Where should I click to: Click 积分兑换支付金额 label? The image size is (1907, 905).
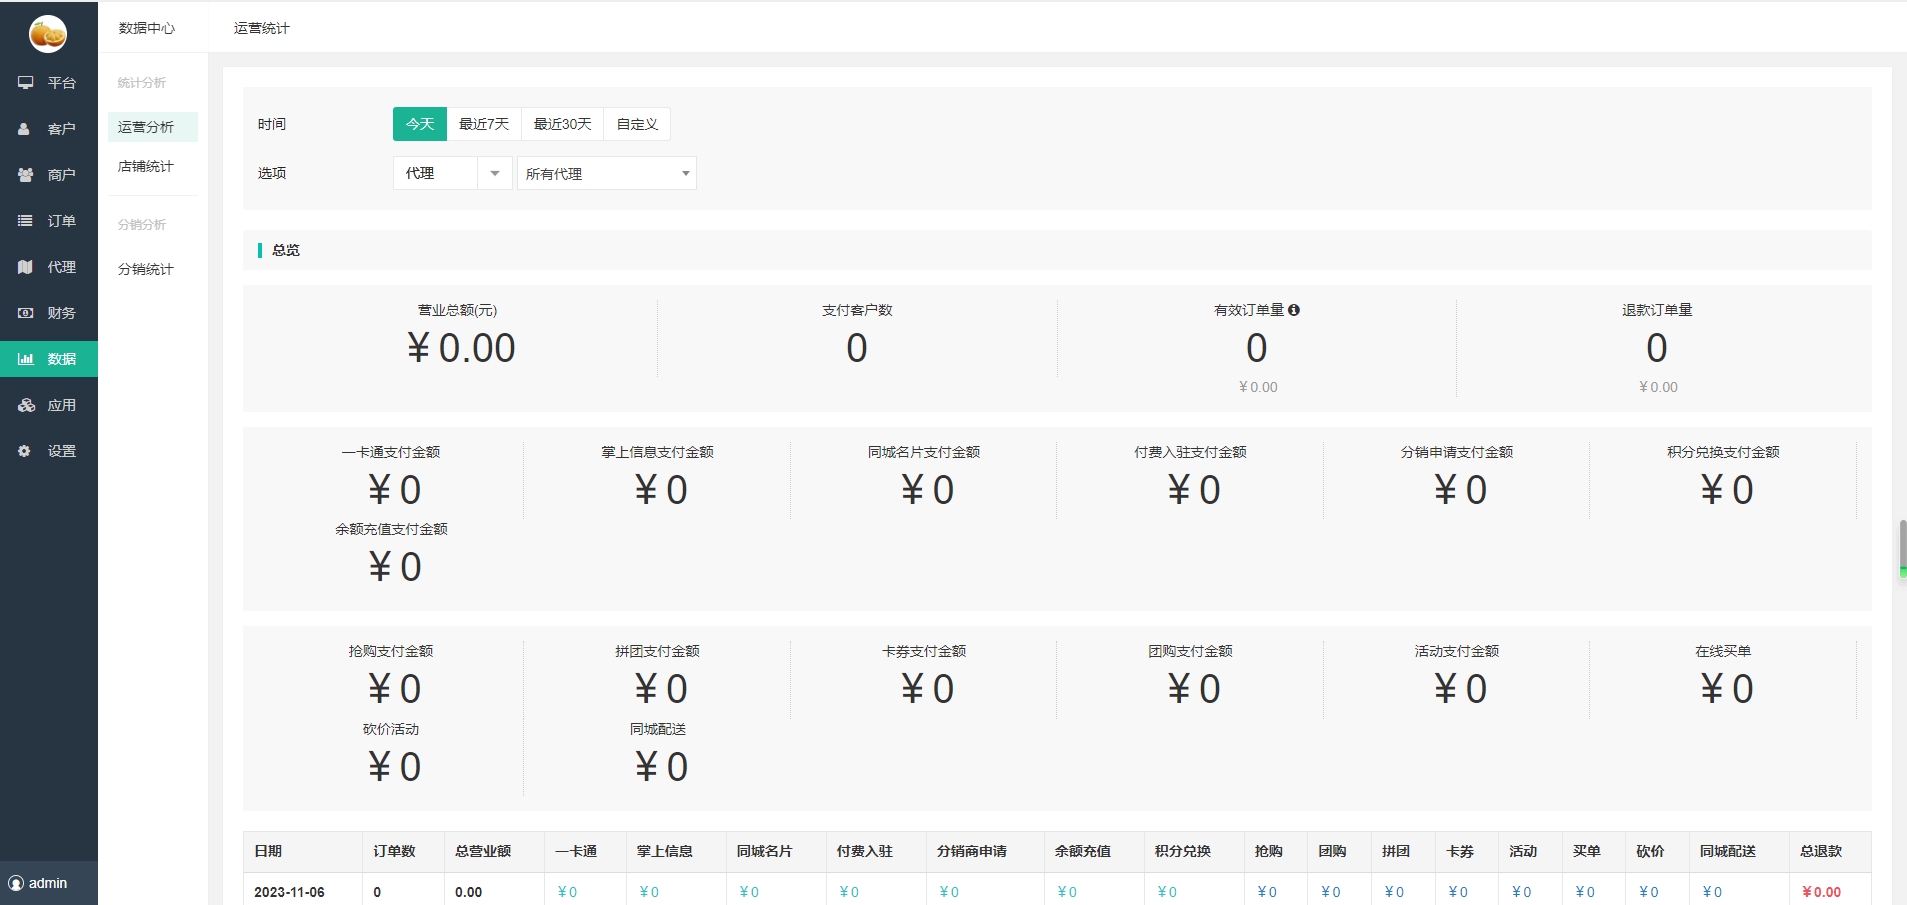pos(1723,452)
